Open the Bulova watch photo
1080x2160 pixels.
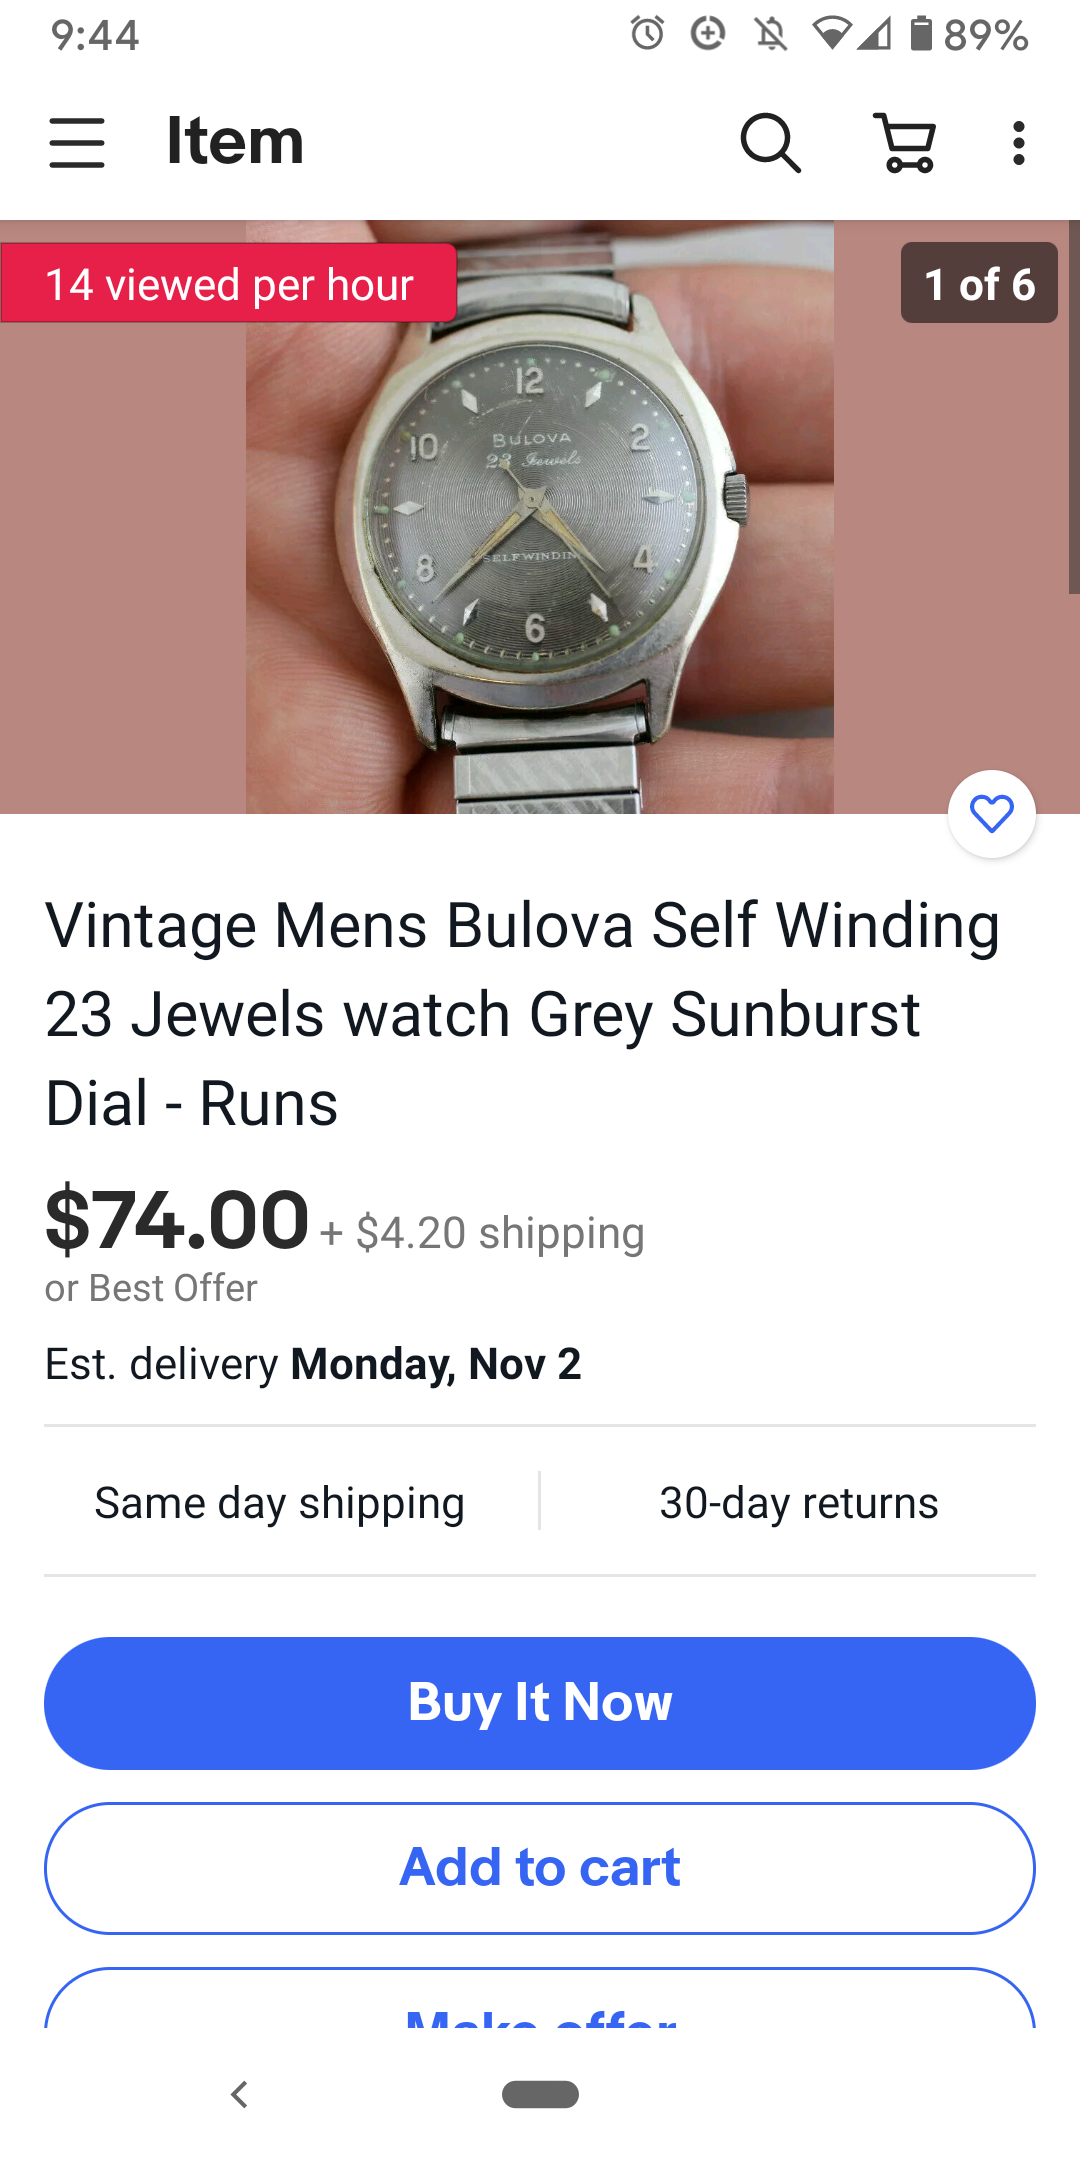[540, 517]
